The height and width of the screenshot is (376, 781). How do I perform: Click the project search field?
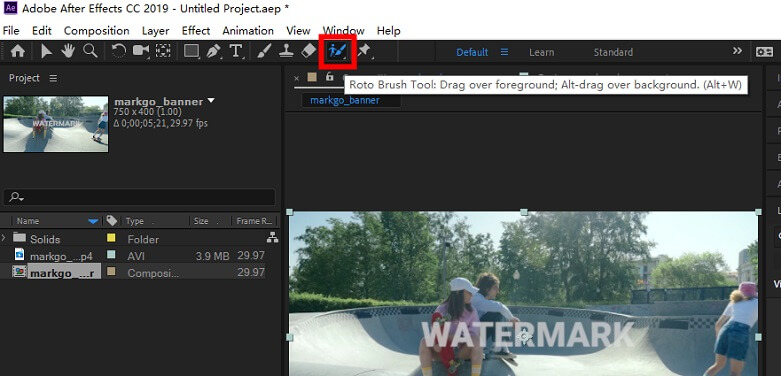(139, 197)
